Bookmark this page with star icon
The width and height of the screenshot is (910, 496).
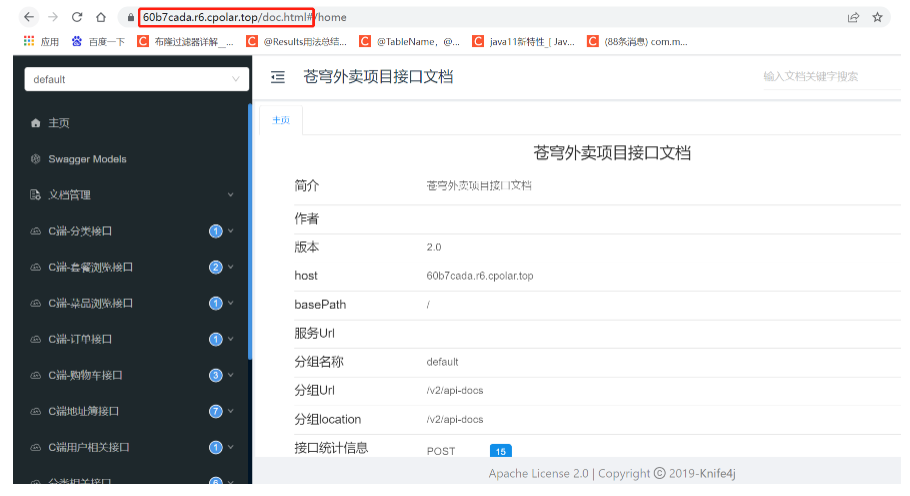878,17
